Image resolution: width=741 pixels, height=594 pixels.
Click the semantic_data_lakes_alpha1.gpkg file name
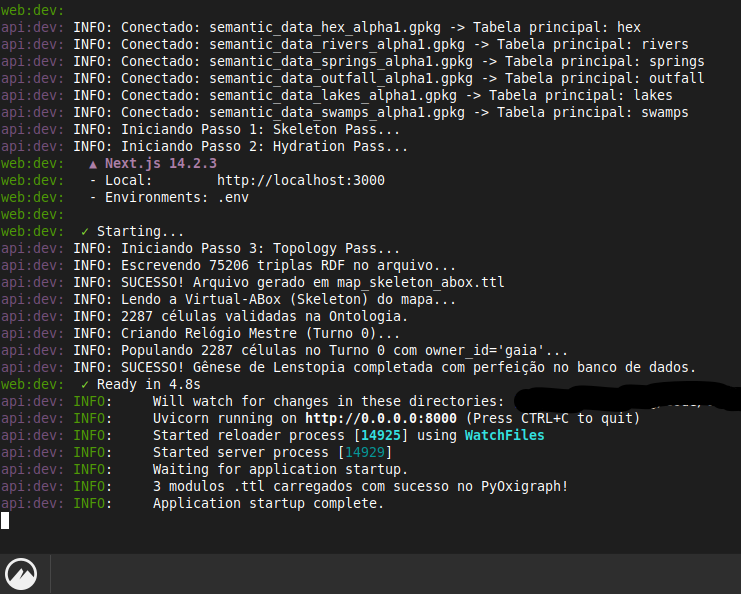coord(333,95)
